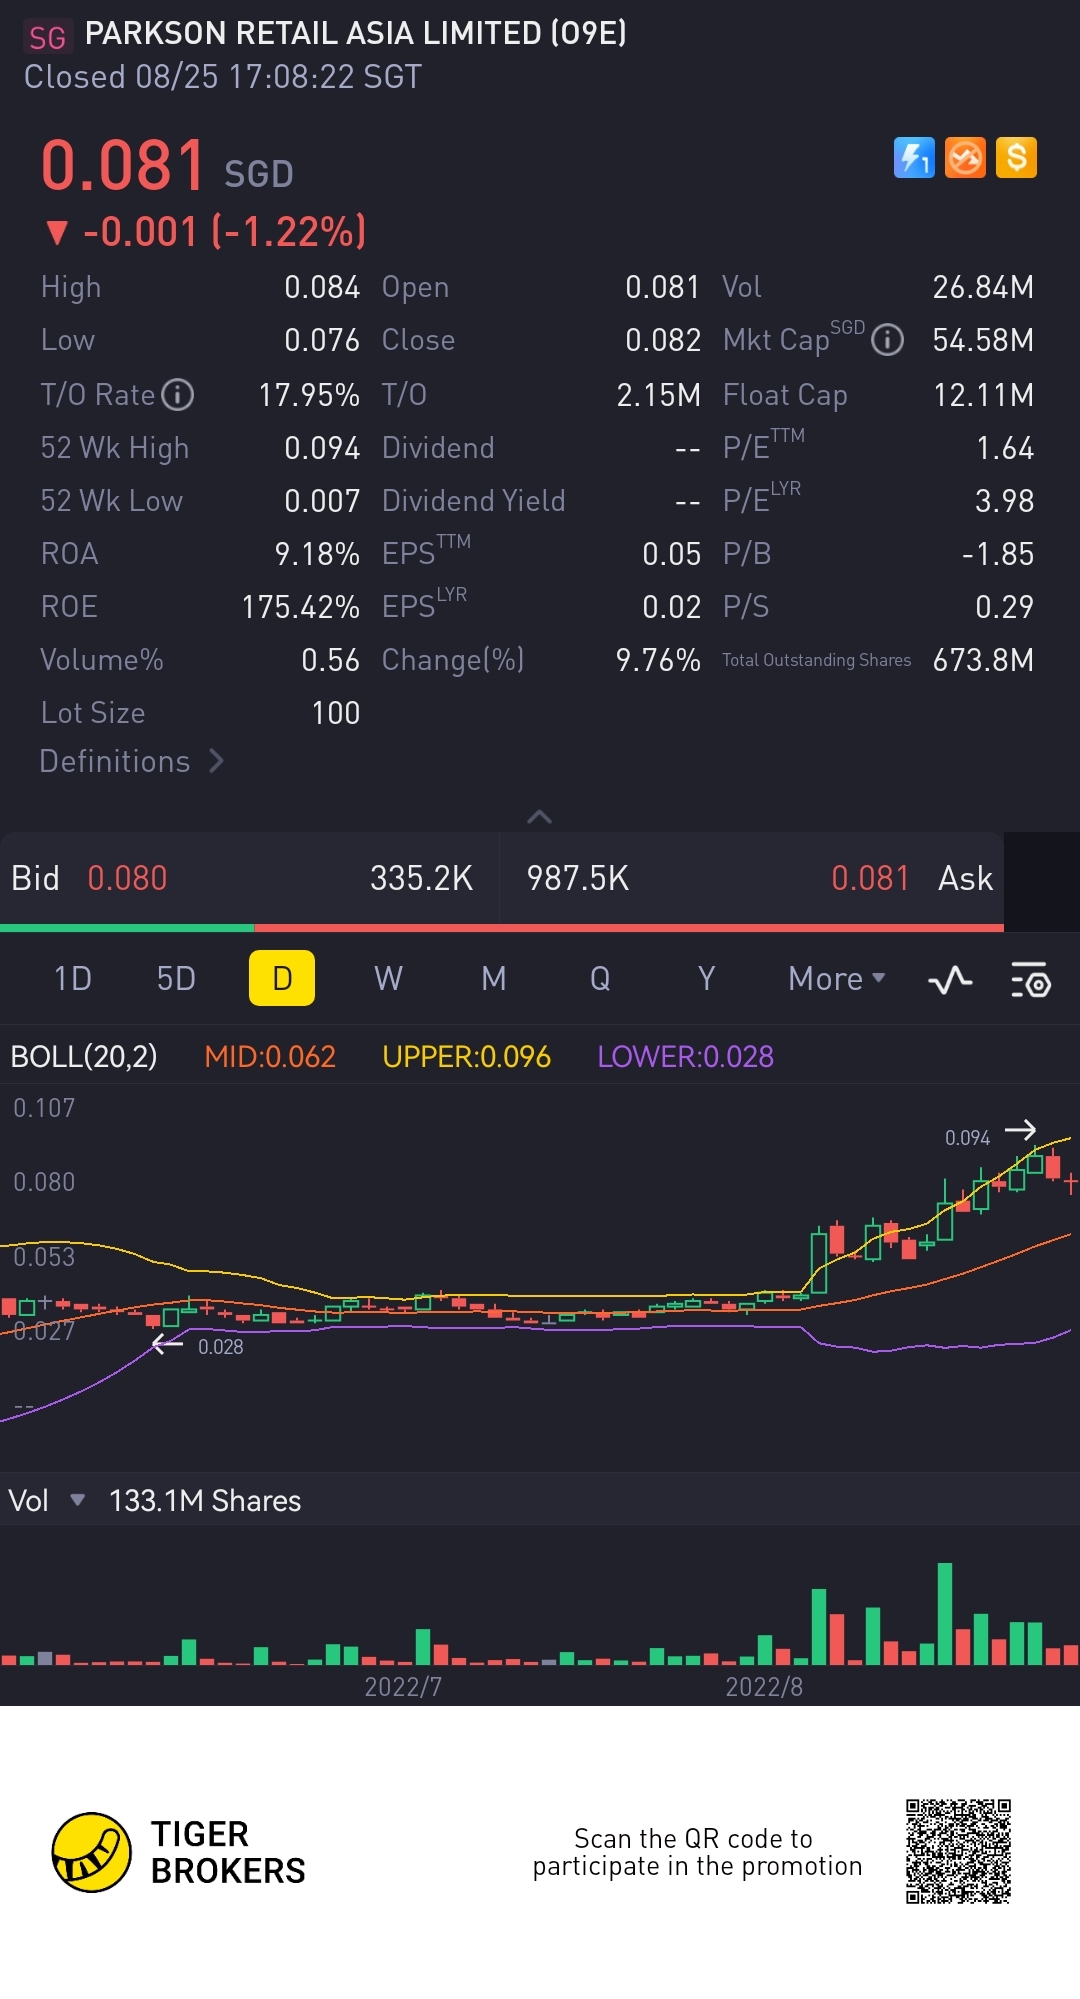The image size is (1080, 1999).
Task: Select the D daily chart tab
Action: point(282,978)
